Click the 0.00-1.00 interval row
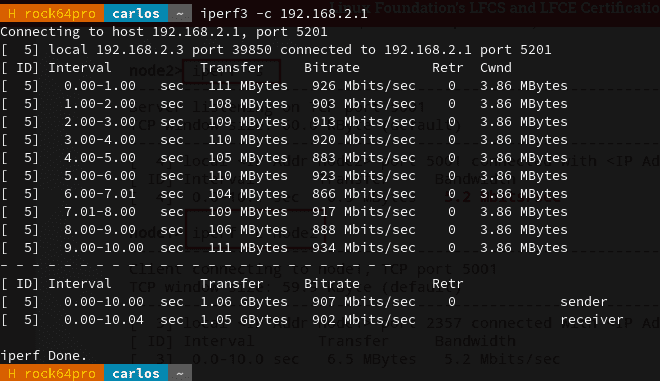The width and height of the screenshot is (660, 381). 284,86
